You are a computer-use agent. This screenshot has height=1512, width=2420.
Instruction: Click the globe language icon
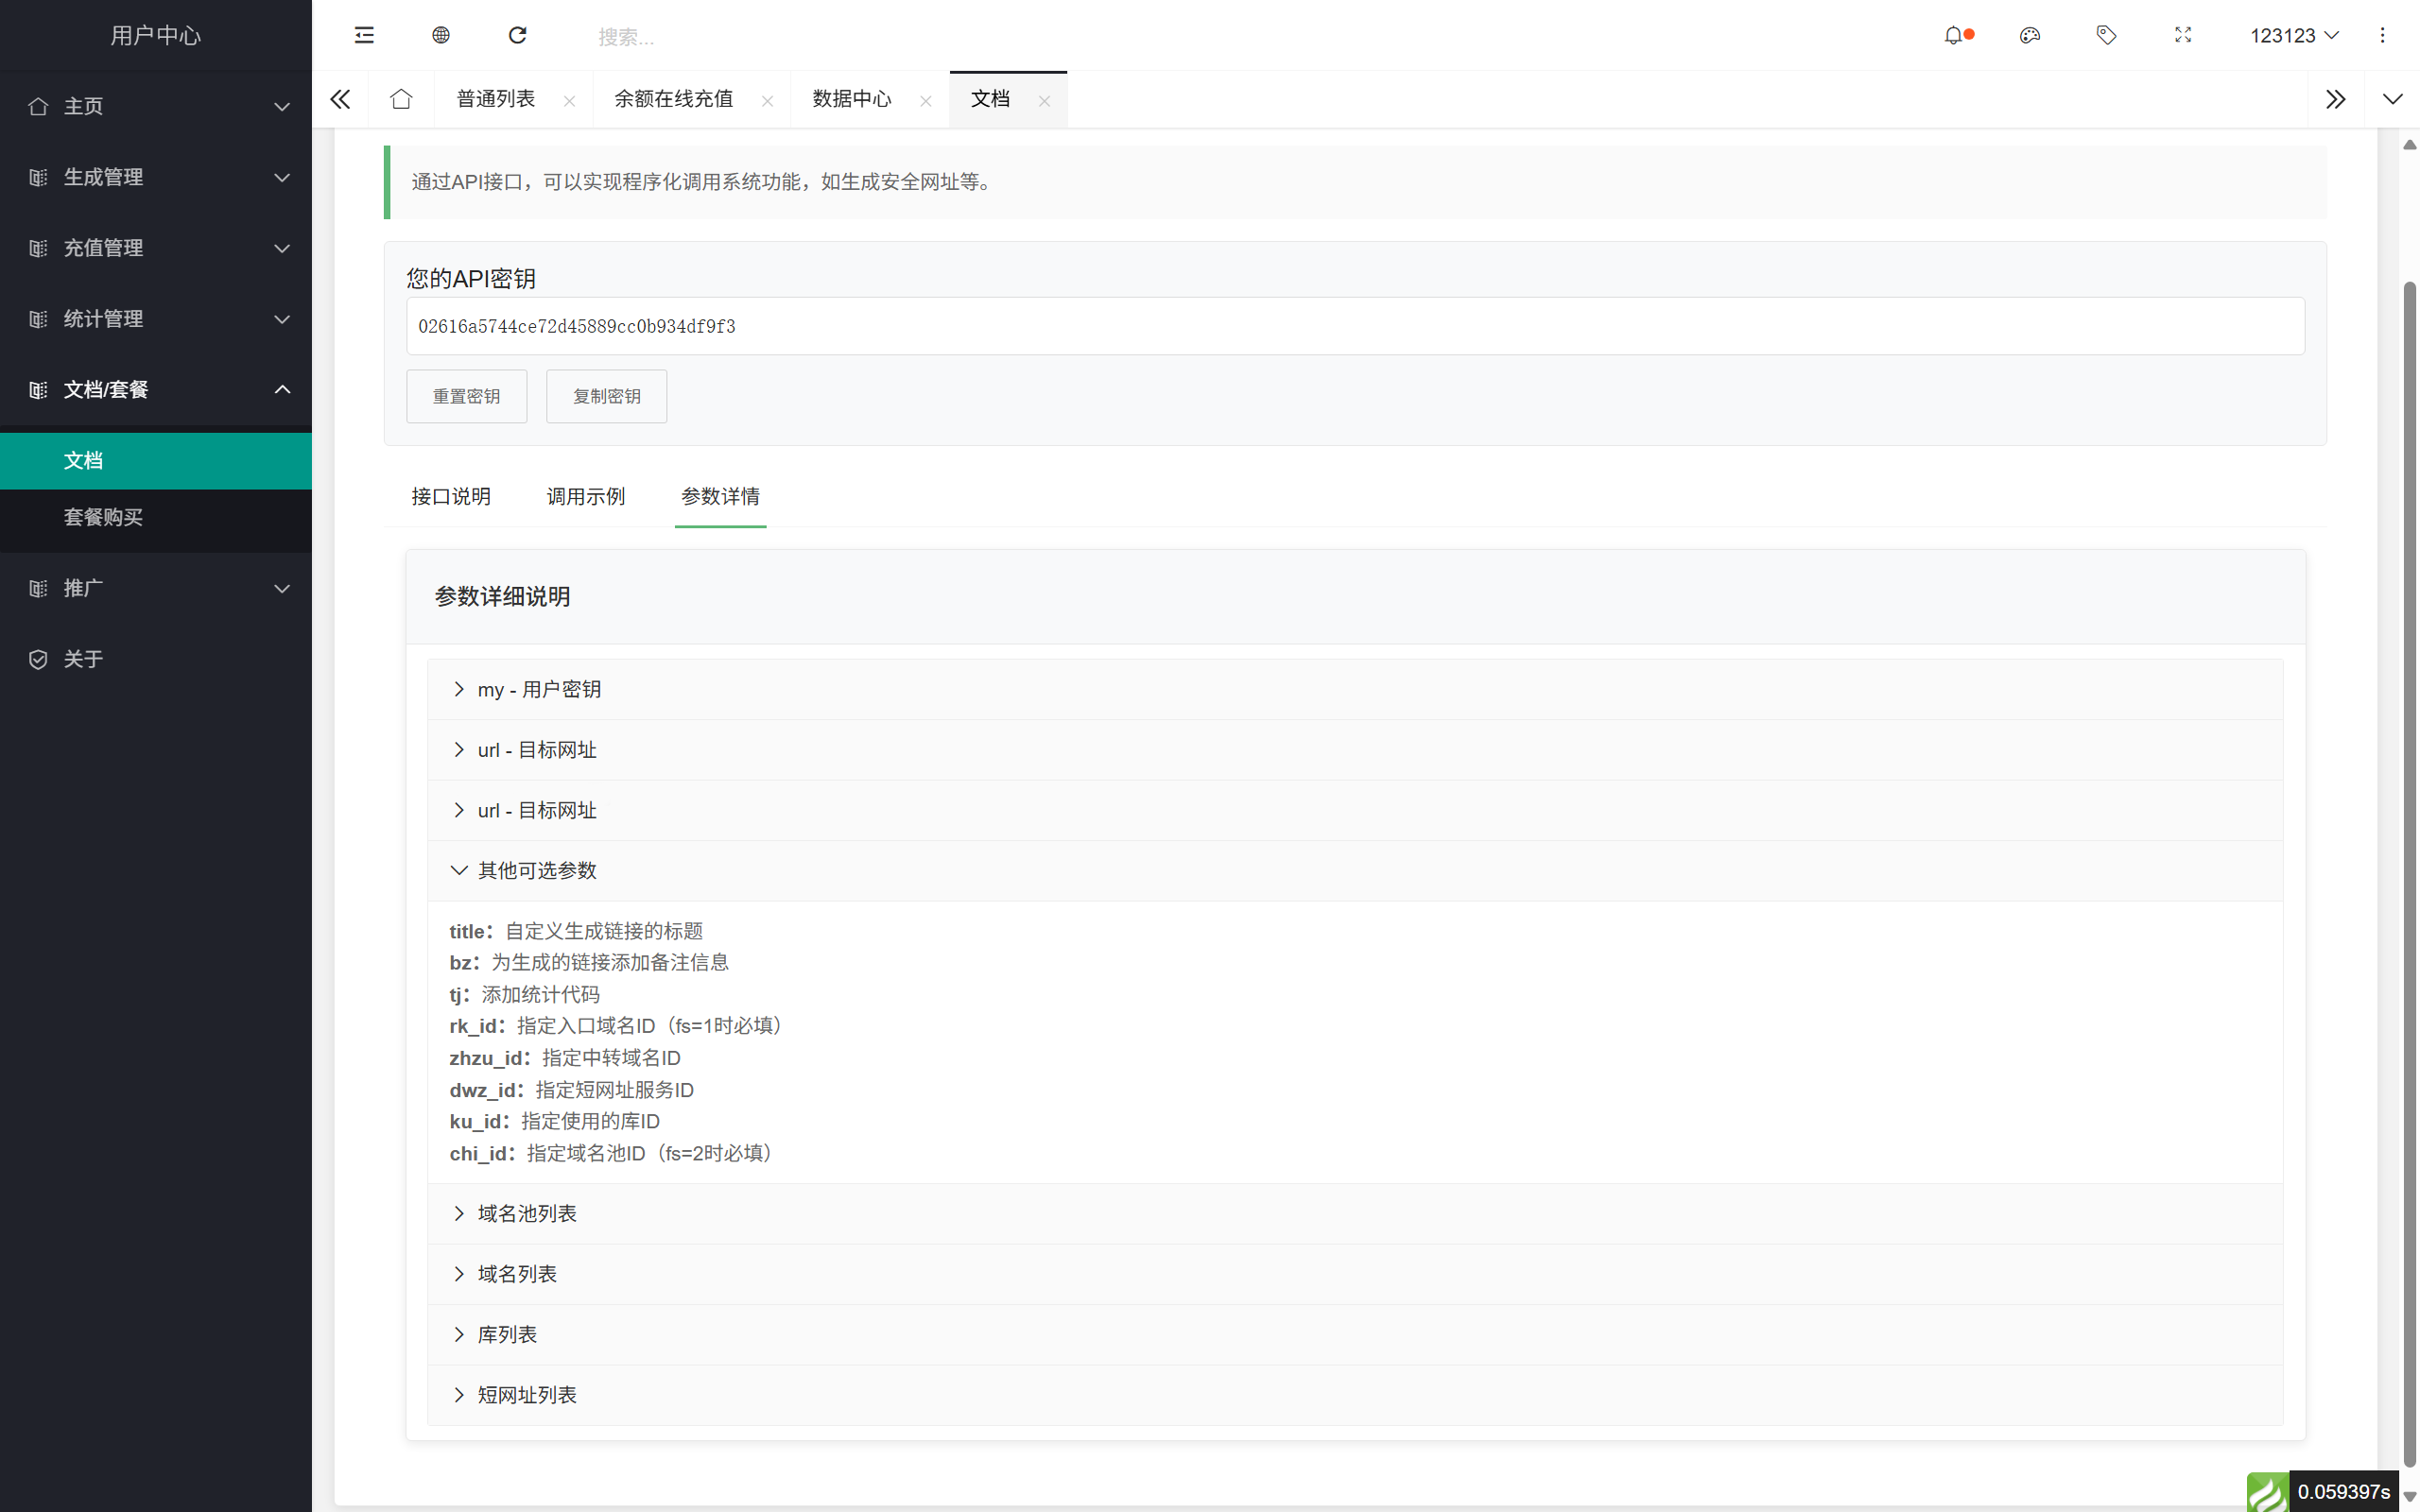click(x=440, y=35)
